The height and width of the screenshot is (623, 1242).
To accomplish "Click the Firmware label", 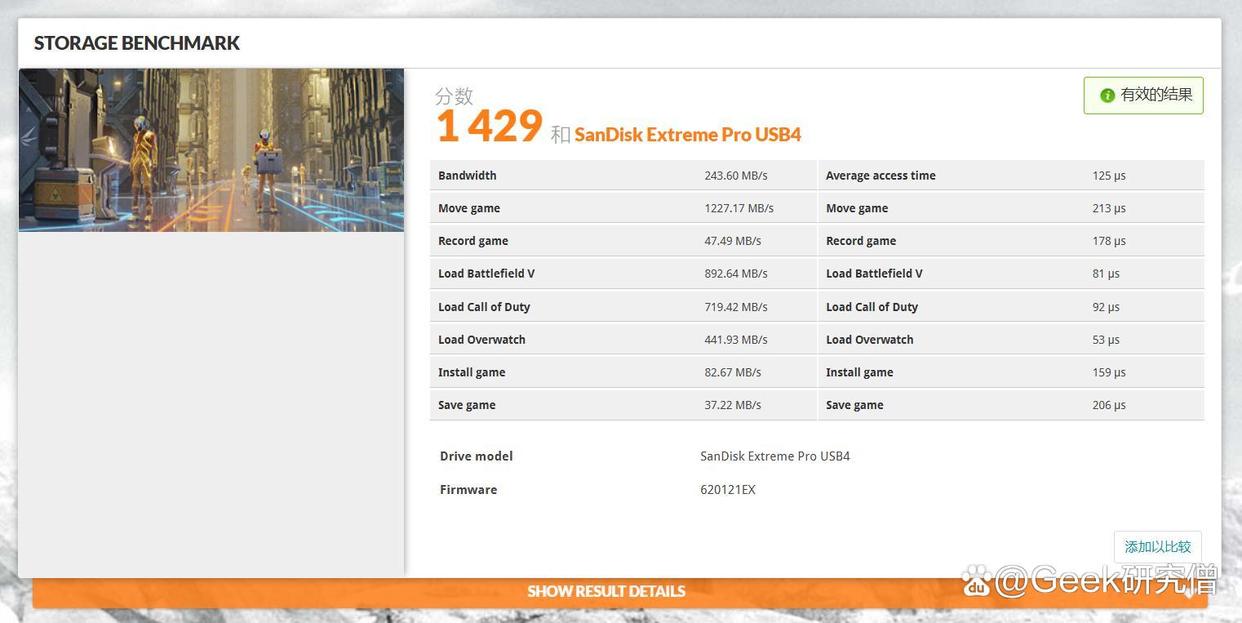I will (x=468, y=490).
